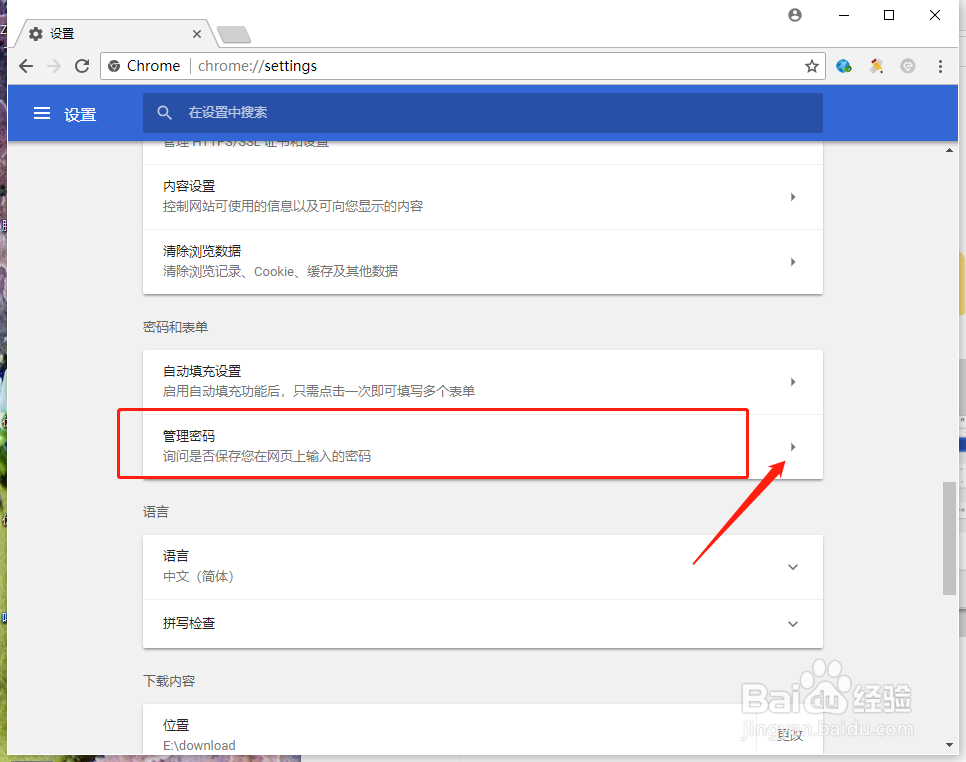
Task: Click the Evernote Web Clipper extension icon
Action: coord(908,66)
